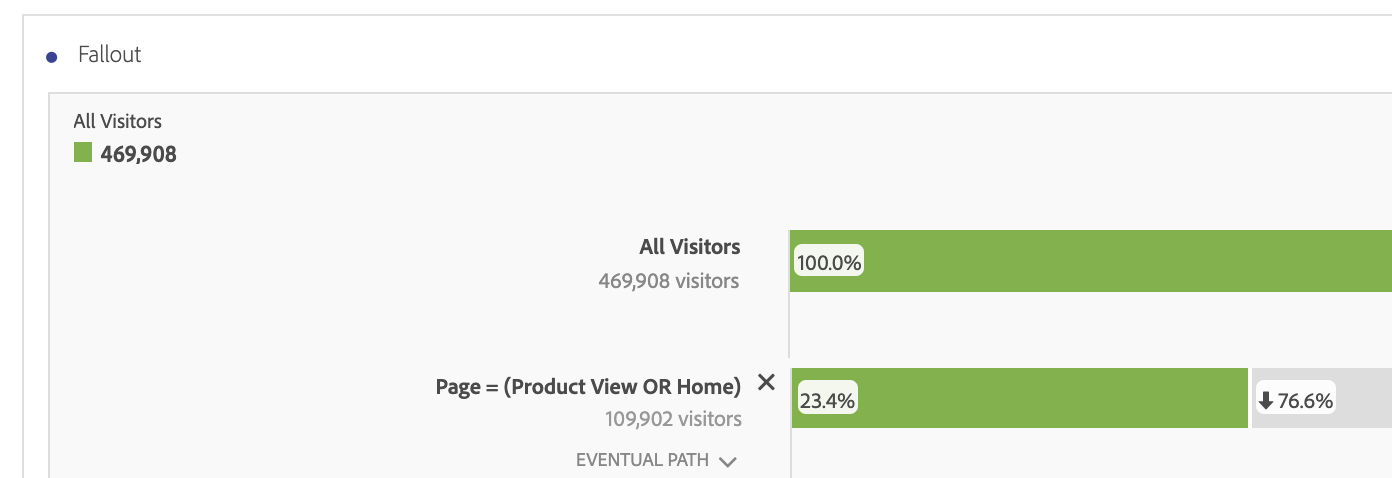Click the 109,902 visitors count text
1392x478 pixels.
point(673,419)
